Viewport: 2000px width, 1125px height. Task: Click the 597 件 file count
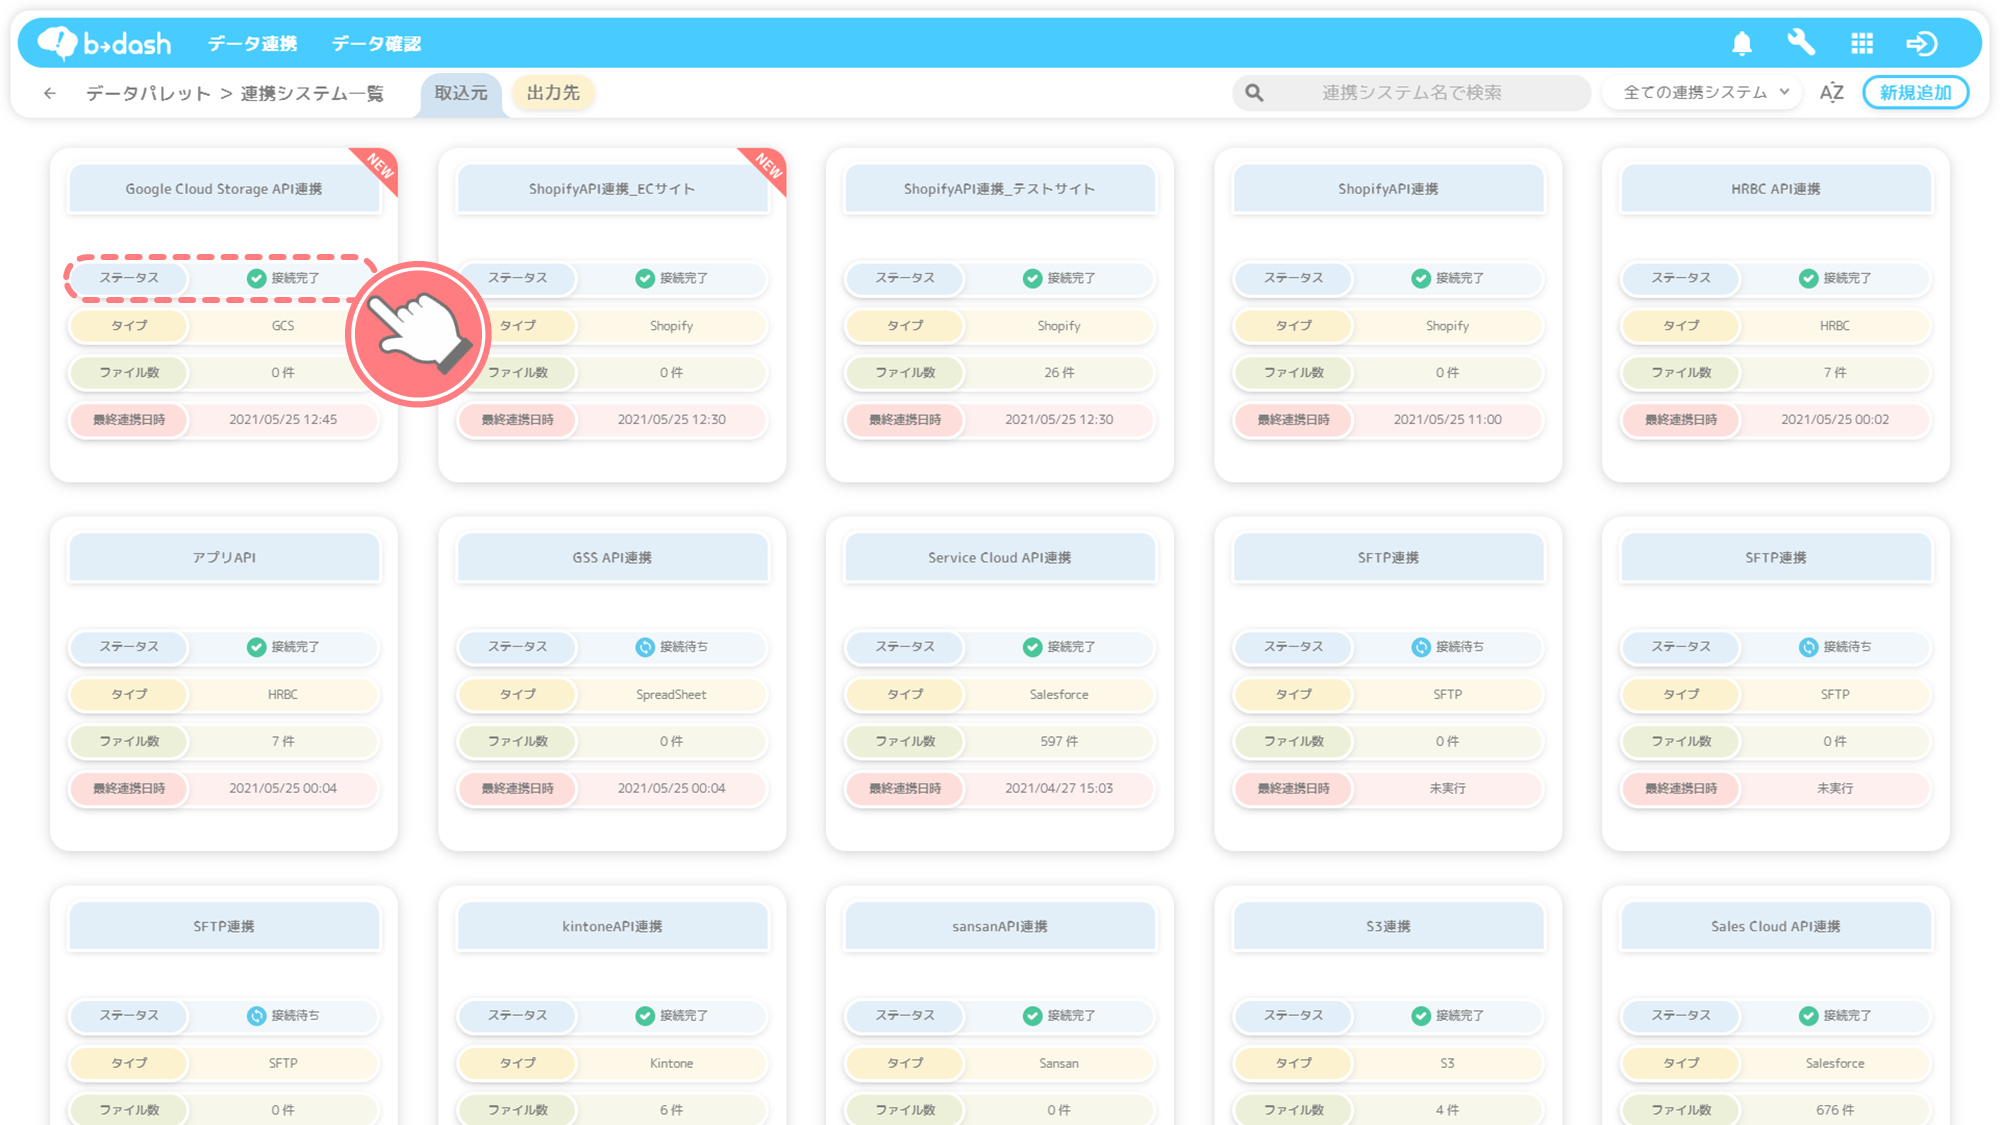click(1059, 742)
